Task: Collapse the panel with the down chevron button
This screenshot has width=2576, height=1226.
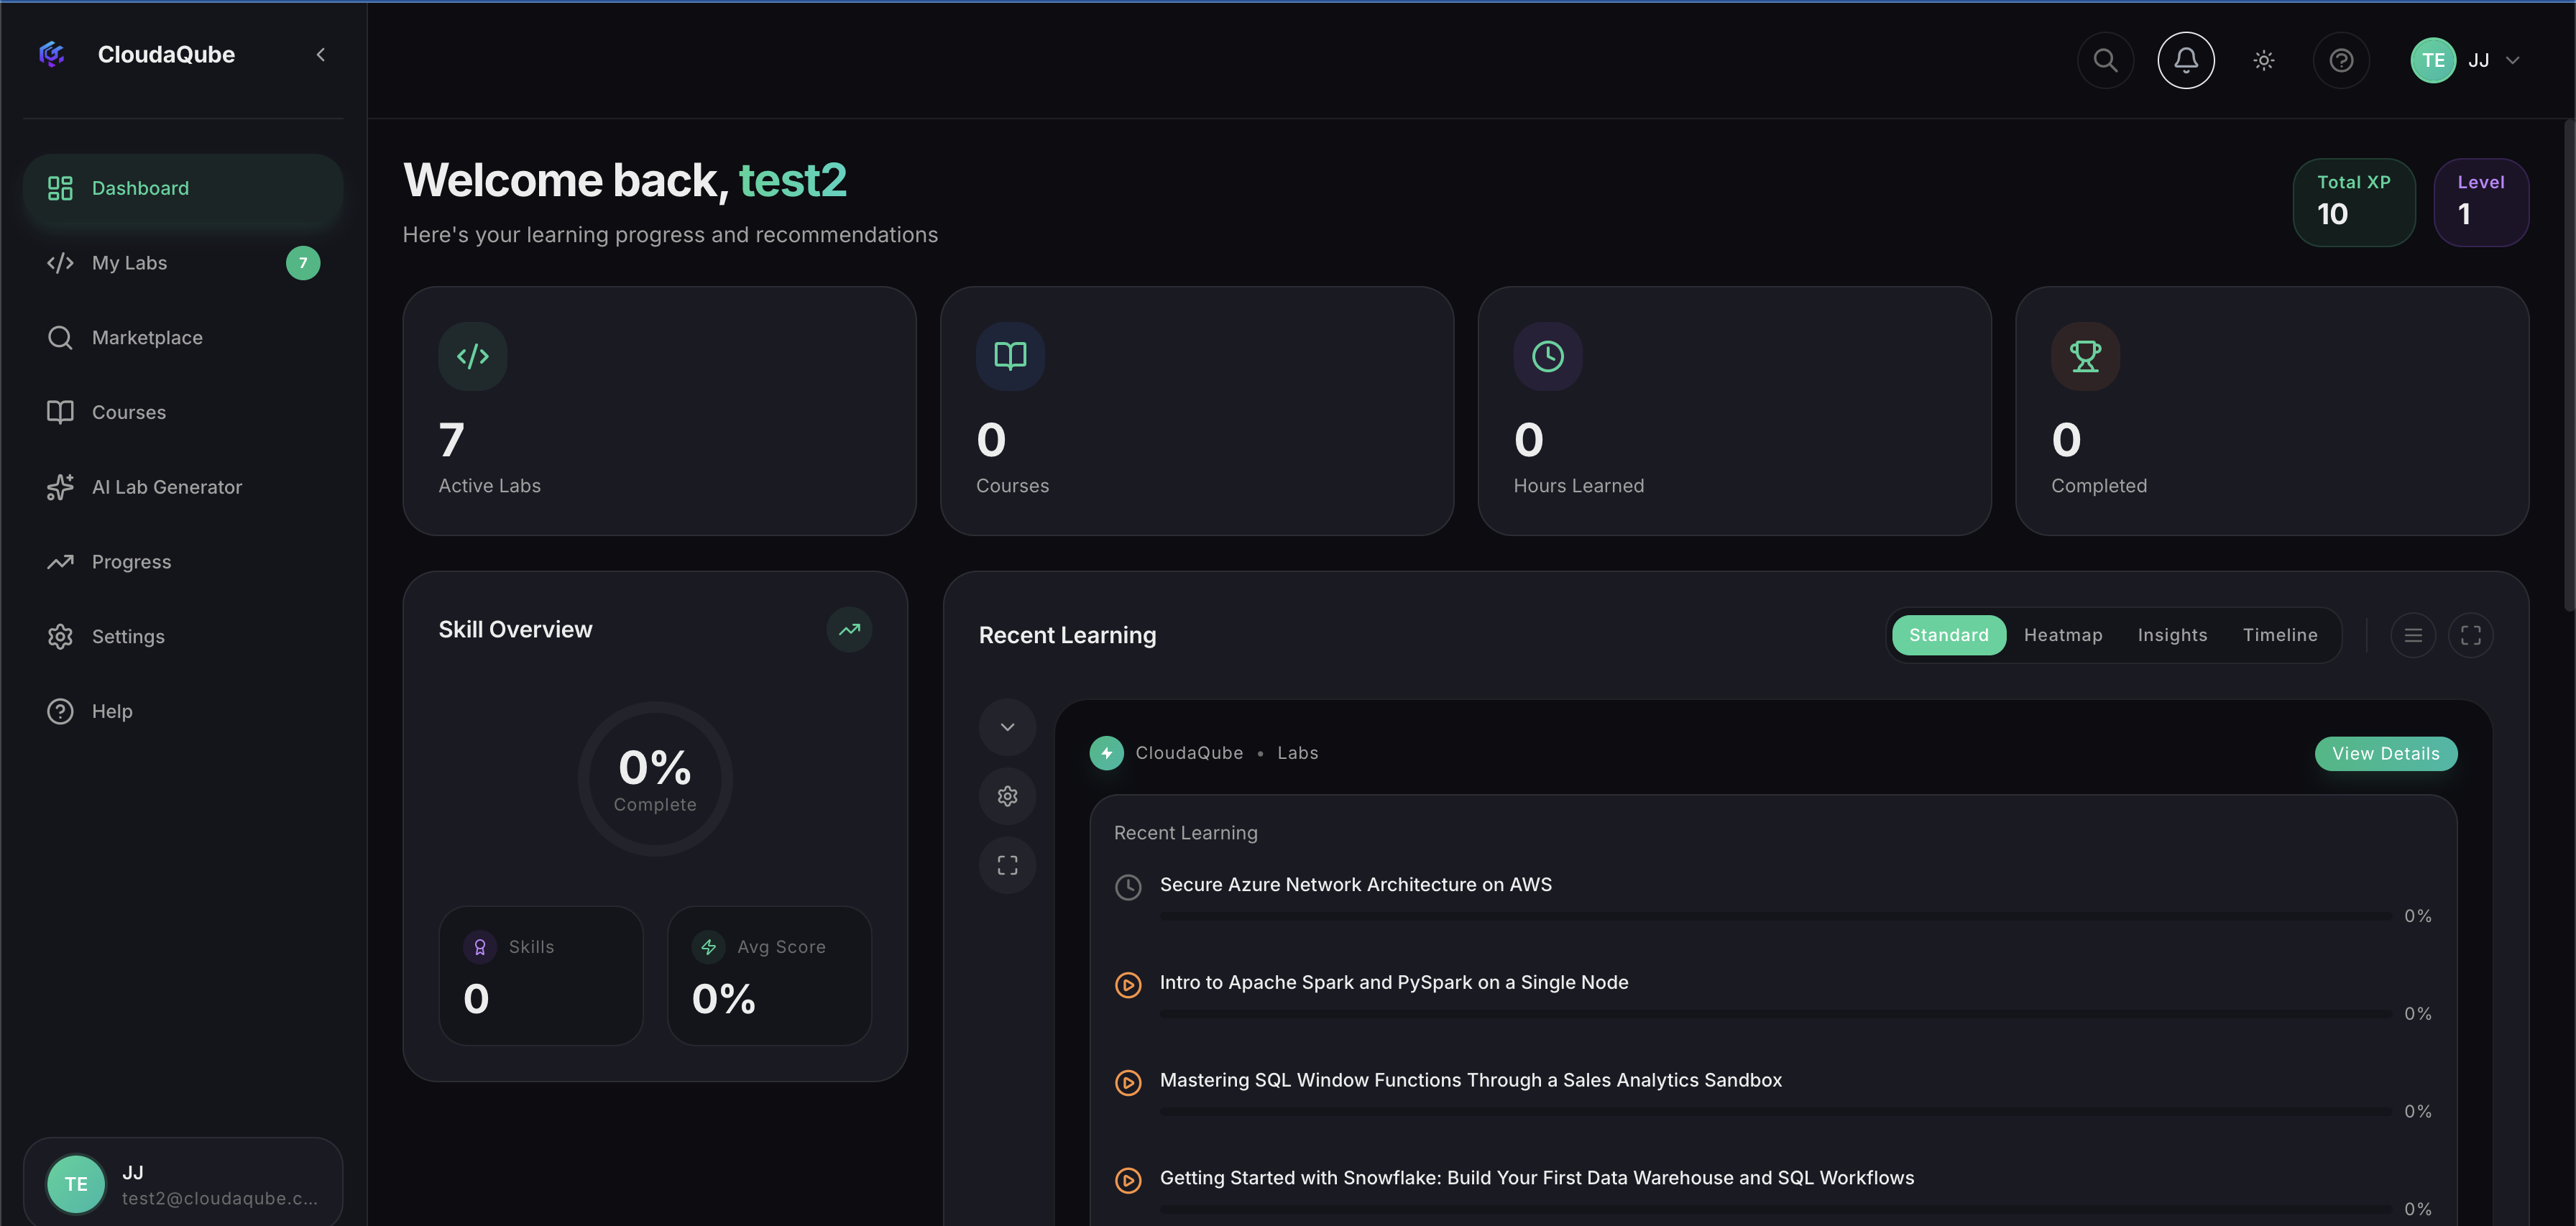Action: (1007, 727)
